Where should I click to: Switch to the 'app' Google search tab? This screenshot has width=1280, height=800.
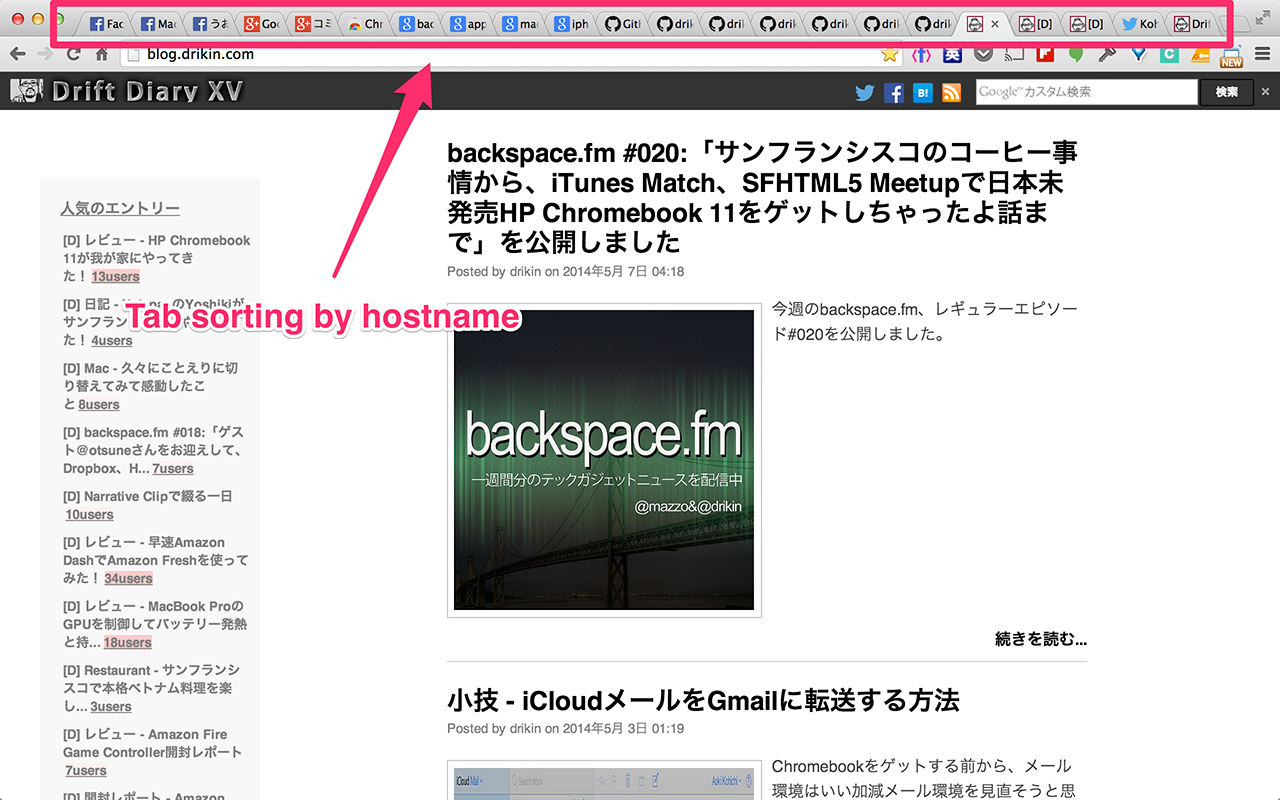(x=469, y=23)
